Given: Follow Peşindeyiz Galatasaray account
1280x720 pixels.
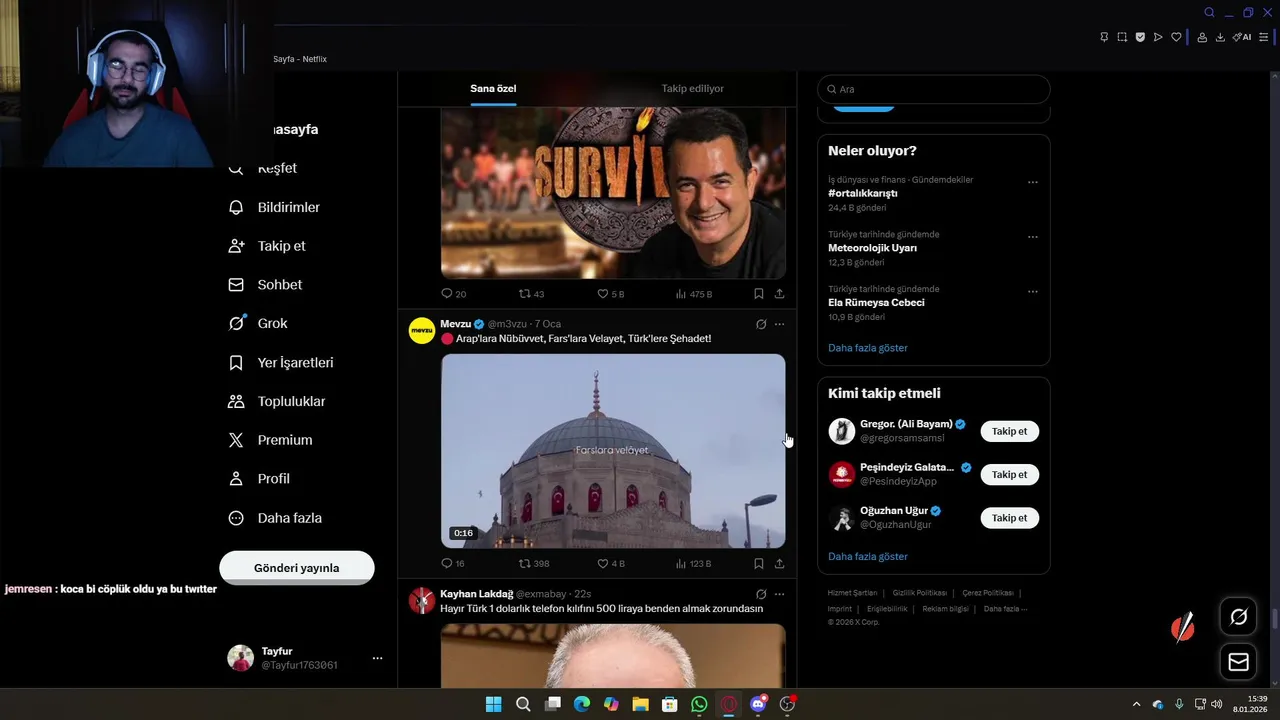Looking at the screenshot, I should point(1009,475).
